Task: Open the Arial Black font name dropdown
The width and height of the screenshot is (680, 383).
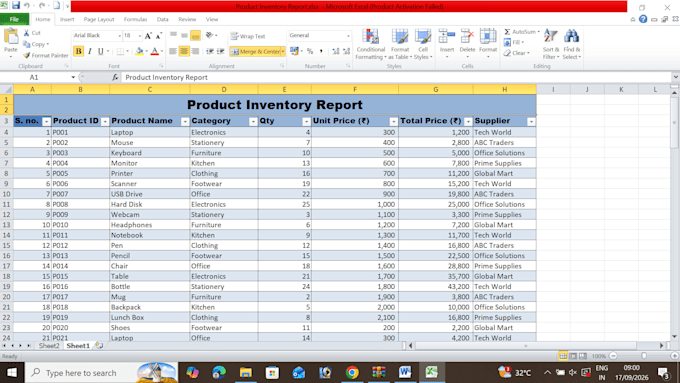Action: coord(119,36)
